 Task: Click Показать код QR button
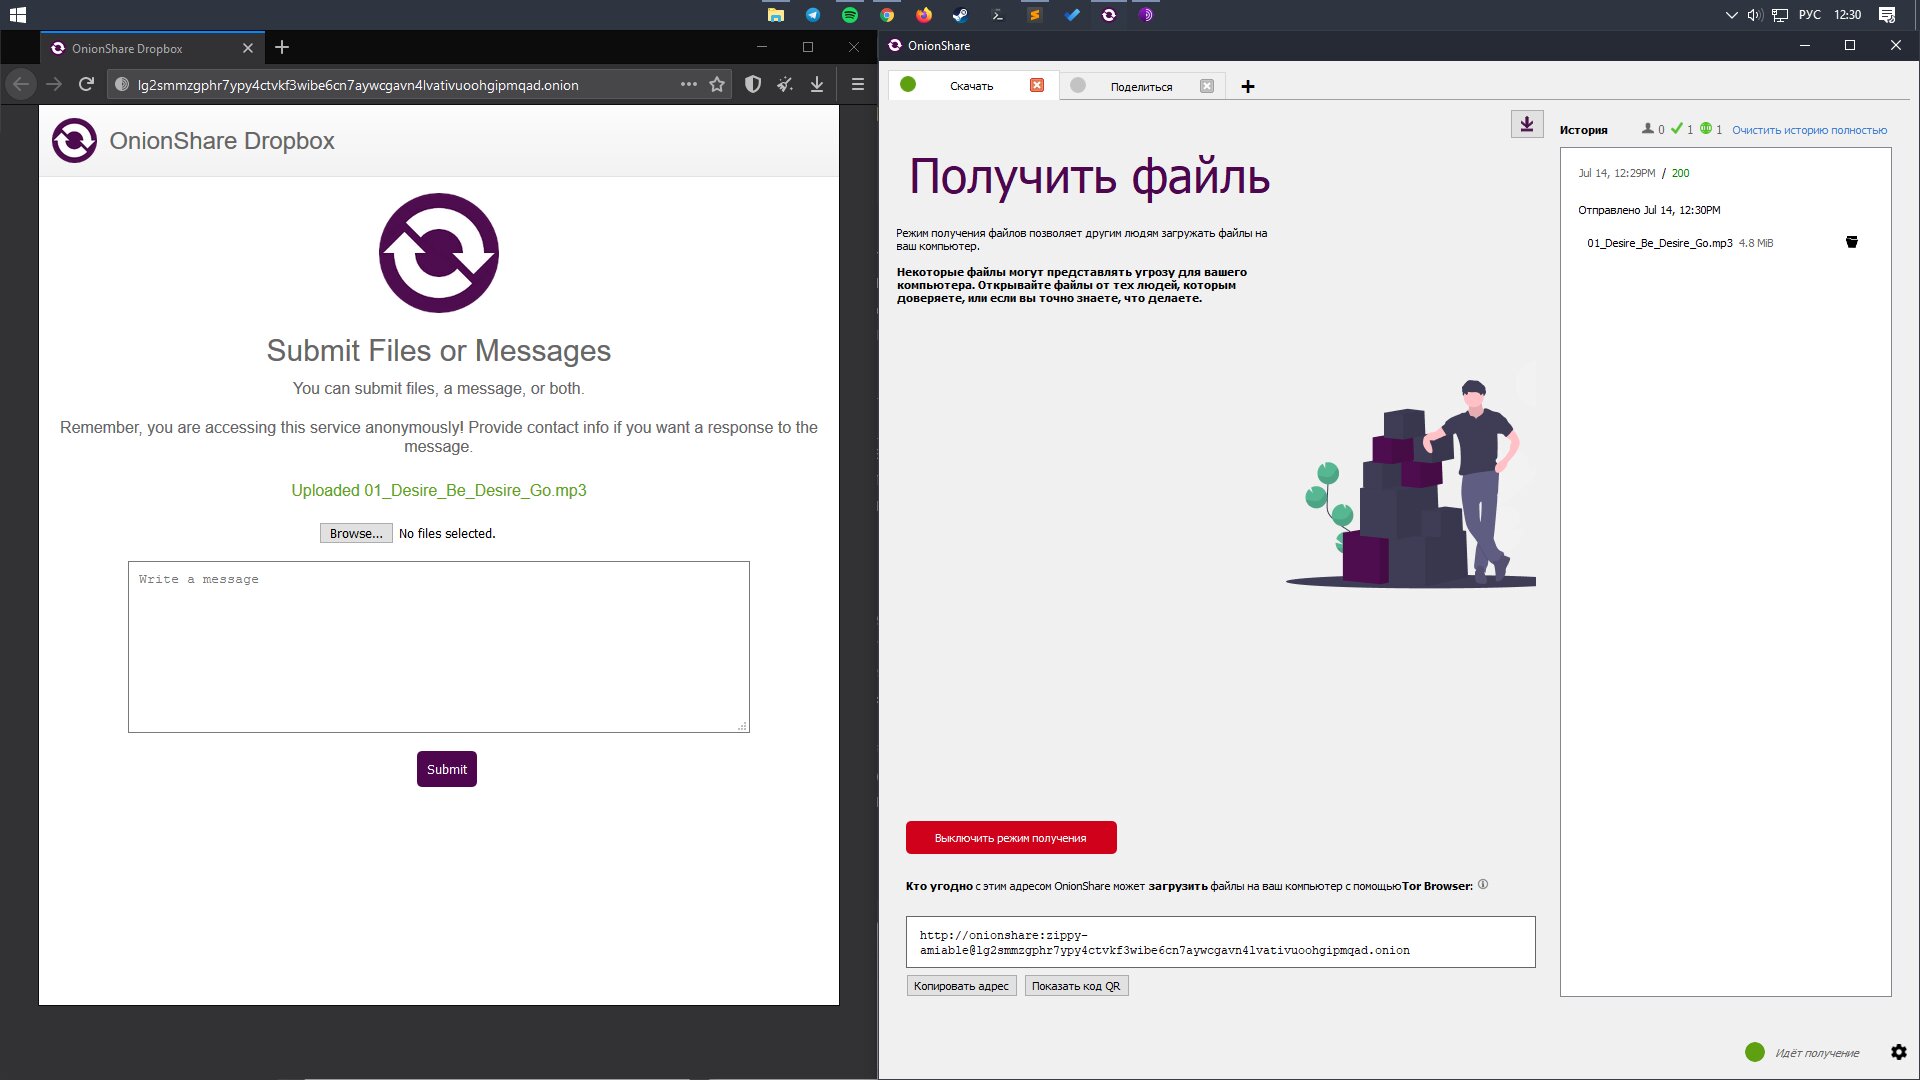click(x=1076, y=986)
